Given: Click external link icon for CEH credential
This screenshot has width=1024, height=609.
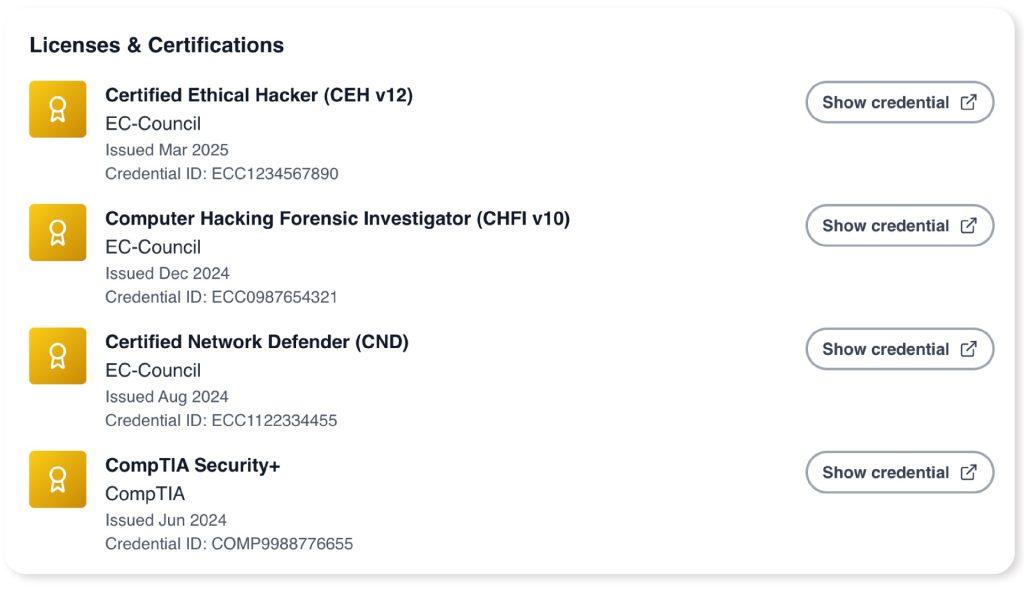Looking at the screenshot, I should 968,102.
